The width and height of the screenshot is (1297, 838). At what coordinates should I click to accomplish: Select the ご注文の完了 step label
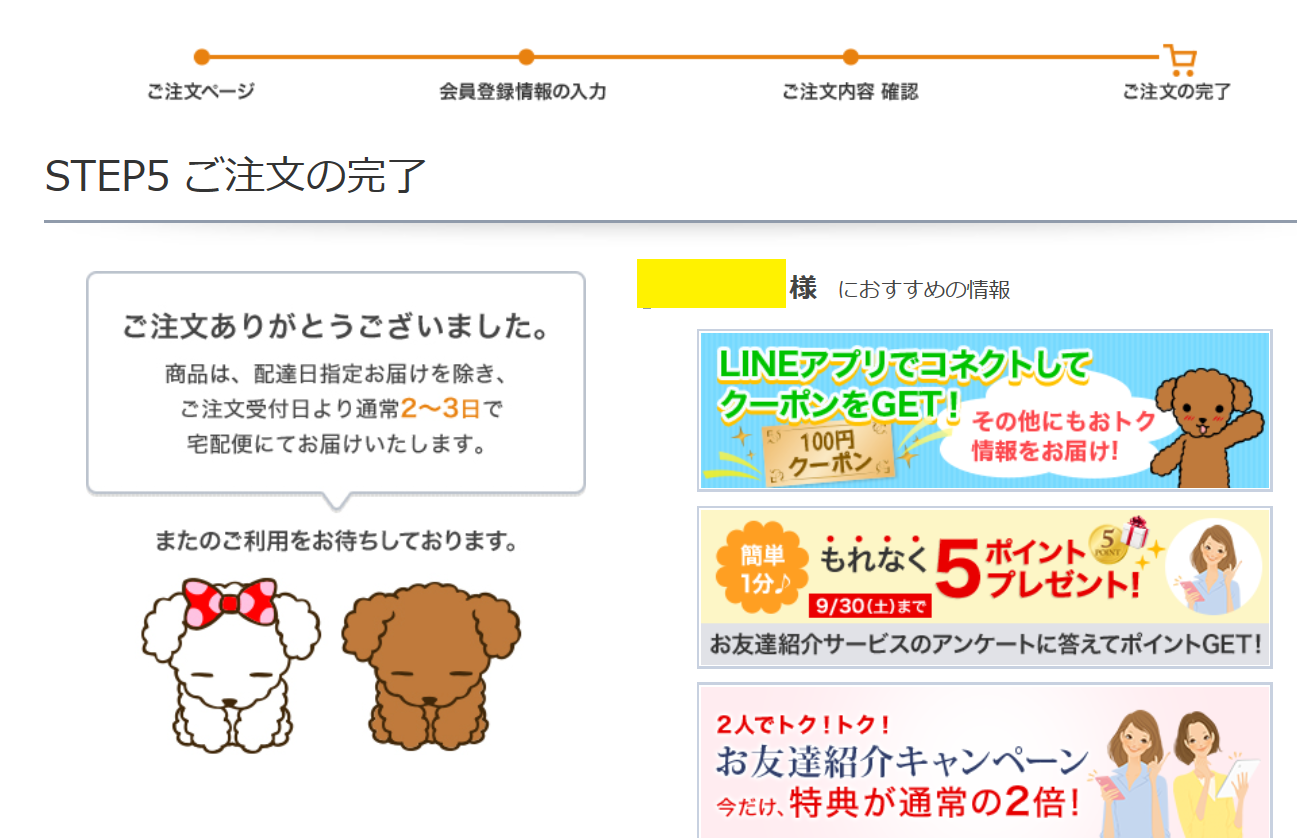coord(1177,92)
